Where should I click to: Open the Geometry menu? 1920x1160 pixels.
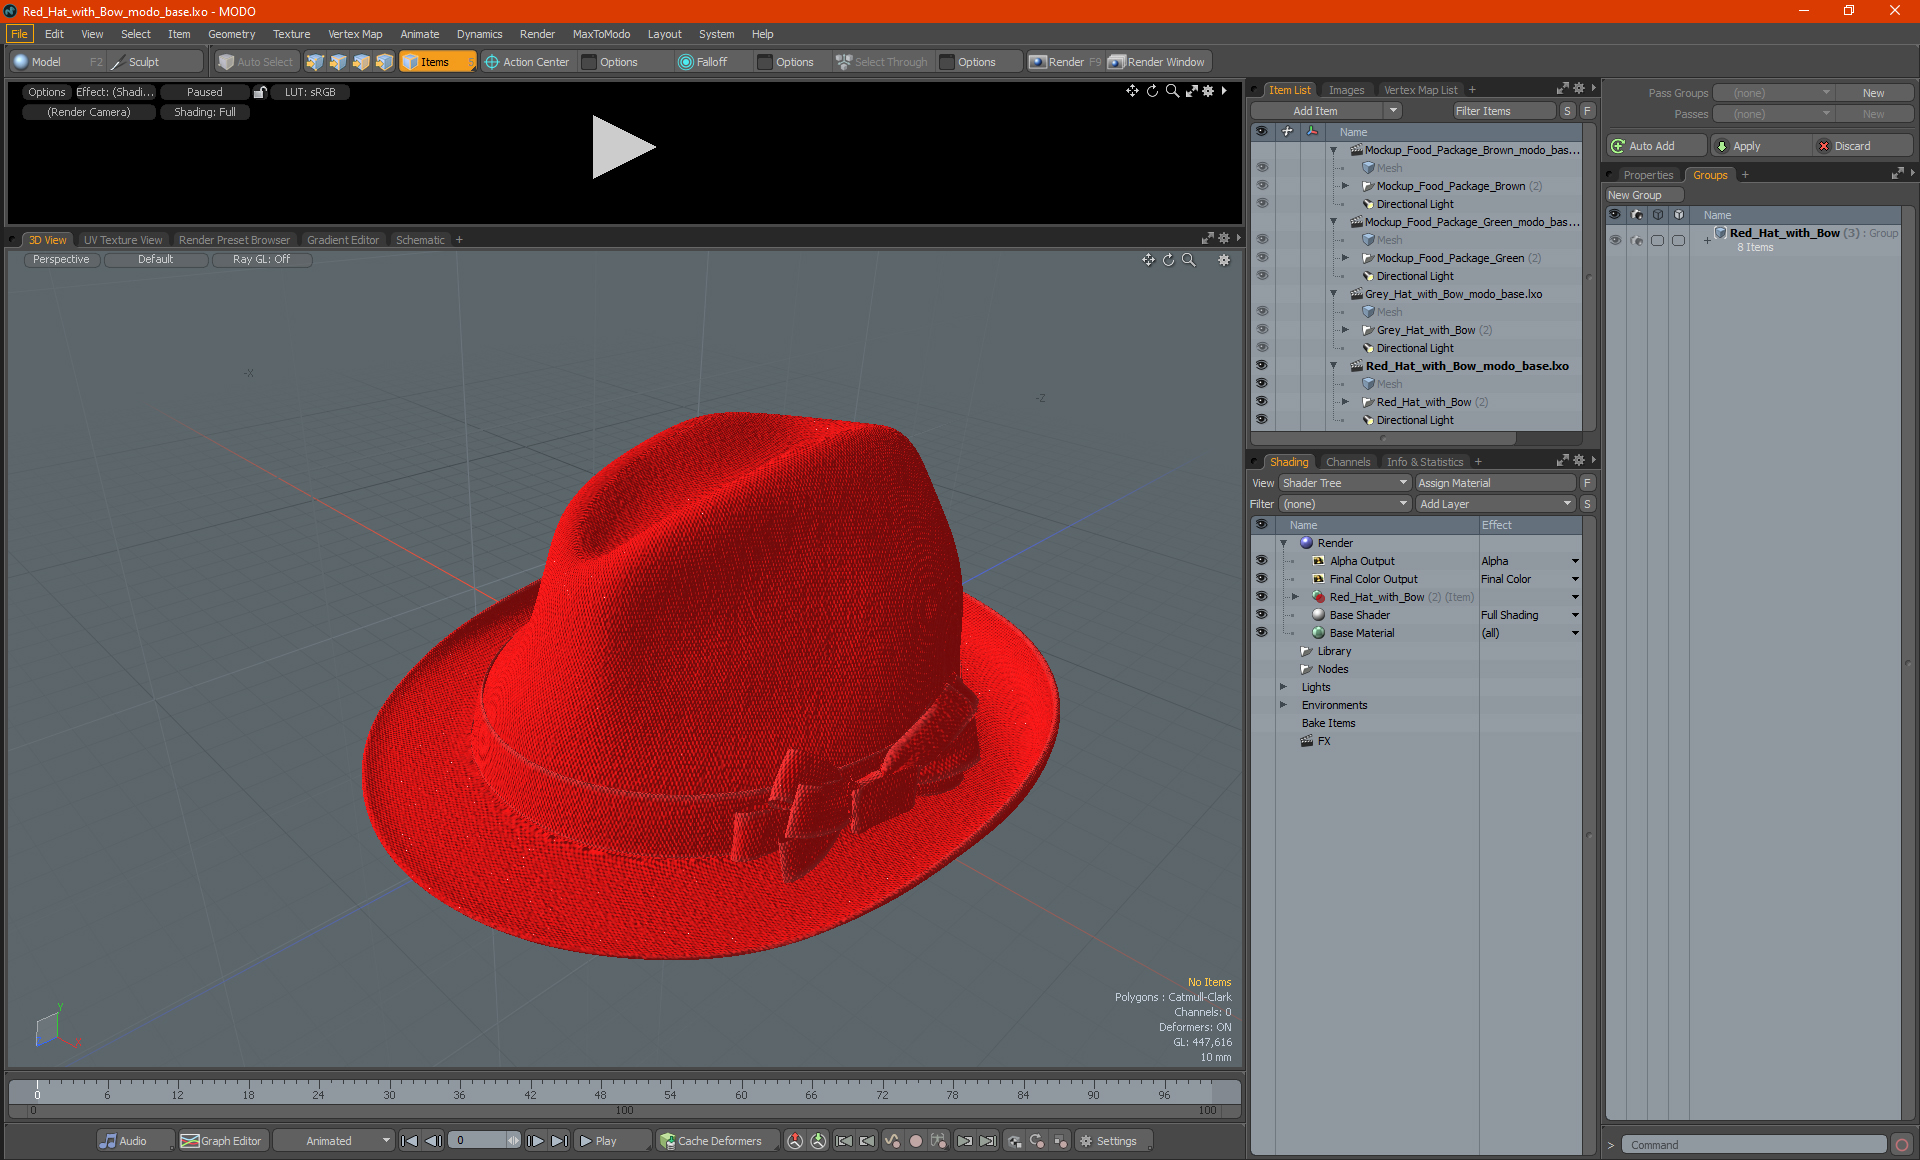pos(231,34)
